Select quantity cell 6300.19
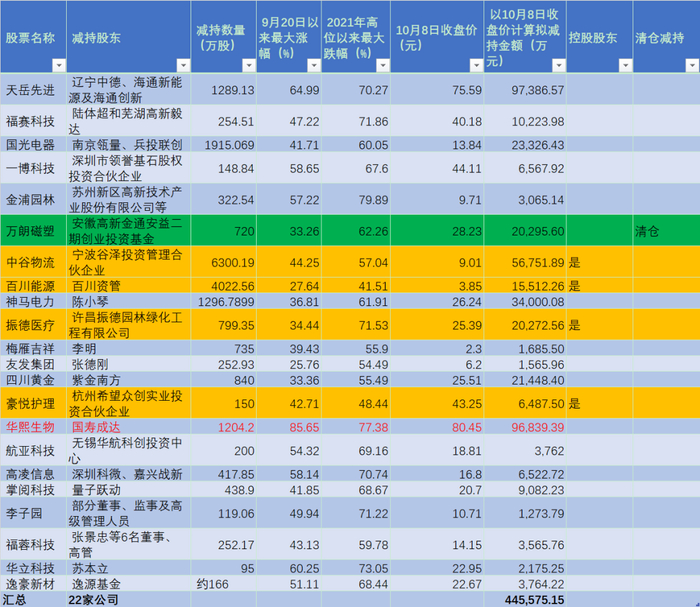Viewport: 700px width, 607px height. pyautogui.click(x=224, y=262)
